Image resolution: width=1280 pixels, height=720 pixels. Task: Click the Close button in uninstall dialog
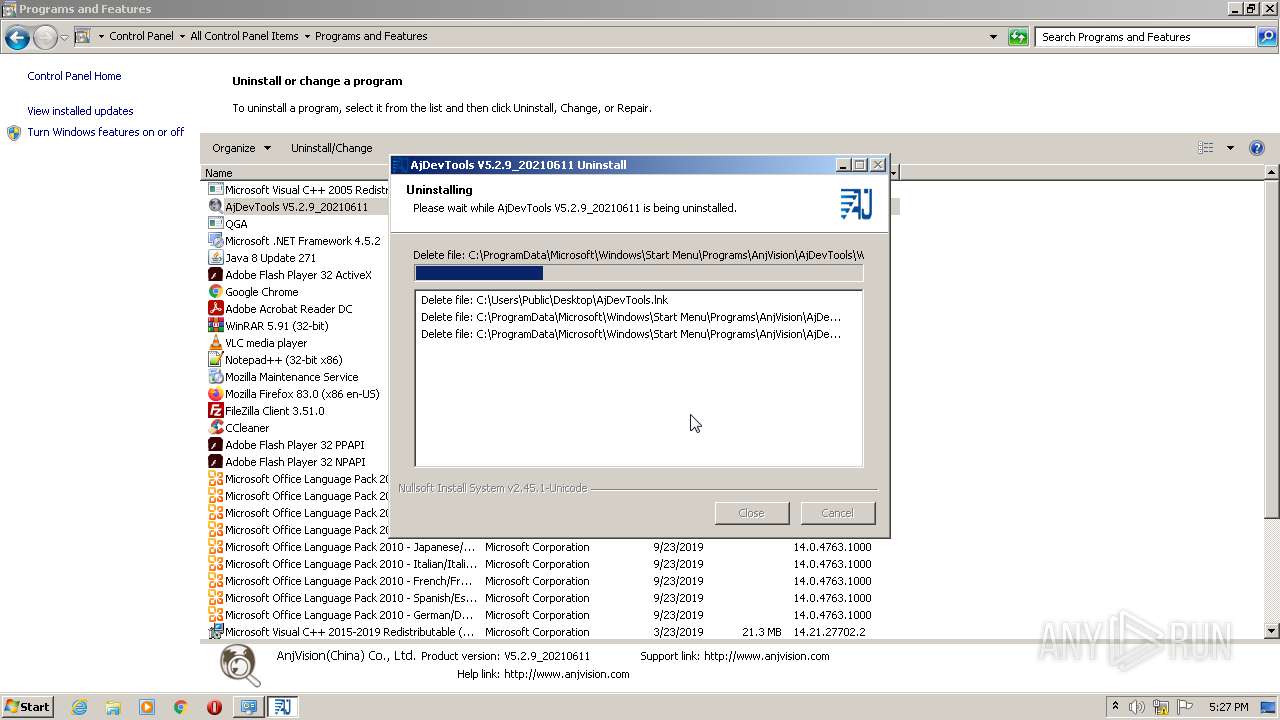click(751, 513)
